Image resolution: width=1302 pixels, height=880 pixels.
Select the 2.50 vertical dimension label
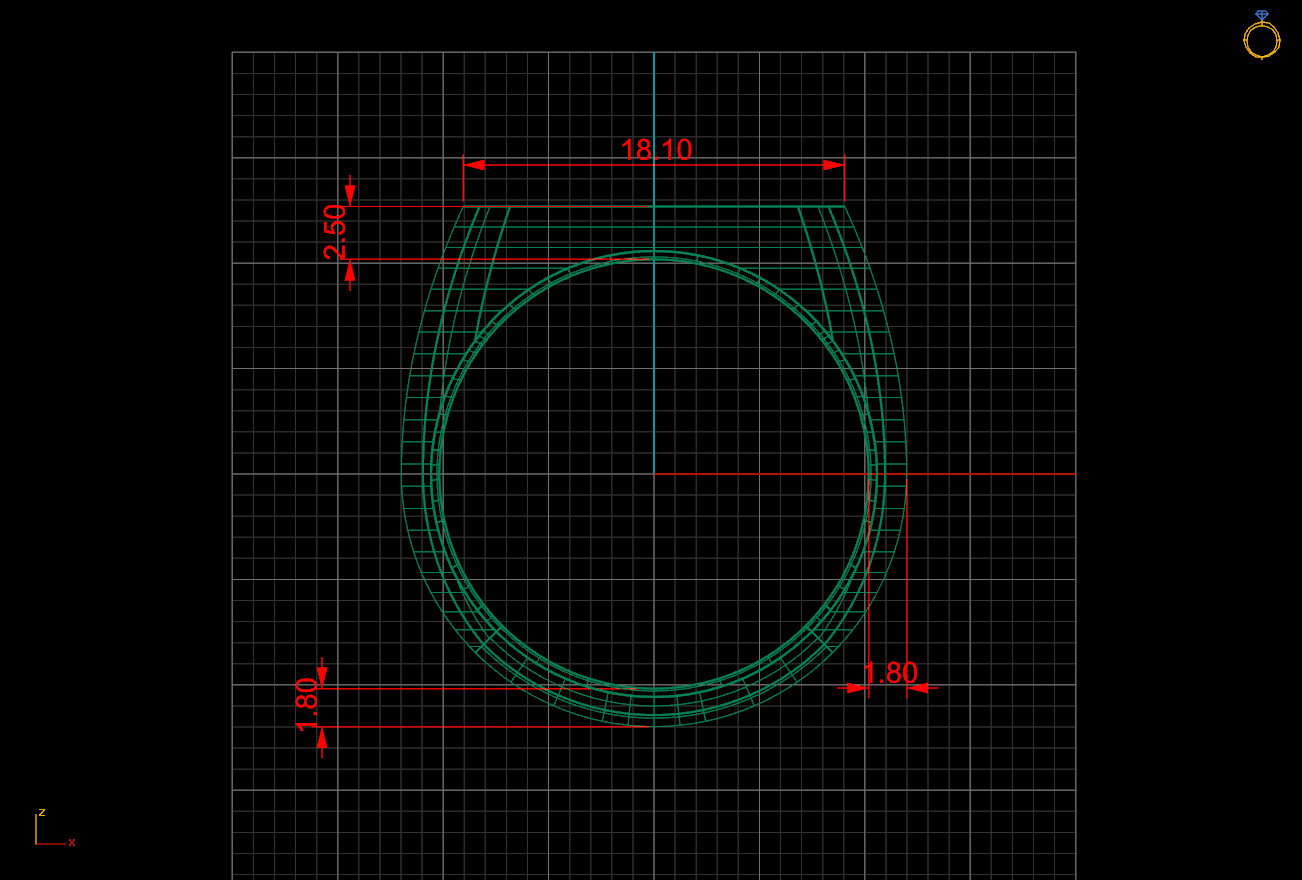(336, 232)
